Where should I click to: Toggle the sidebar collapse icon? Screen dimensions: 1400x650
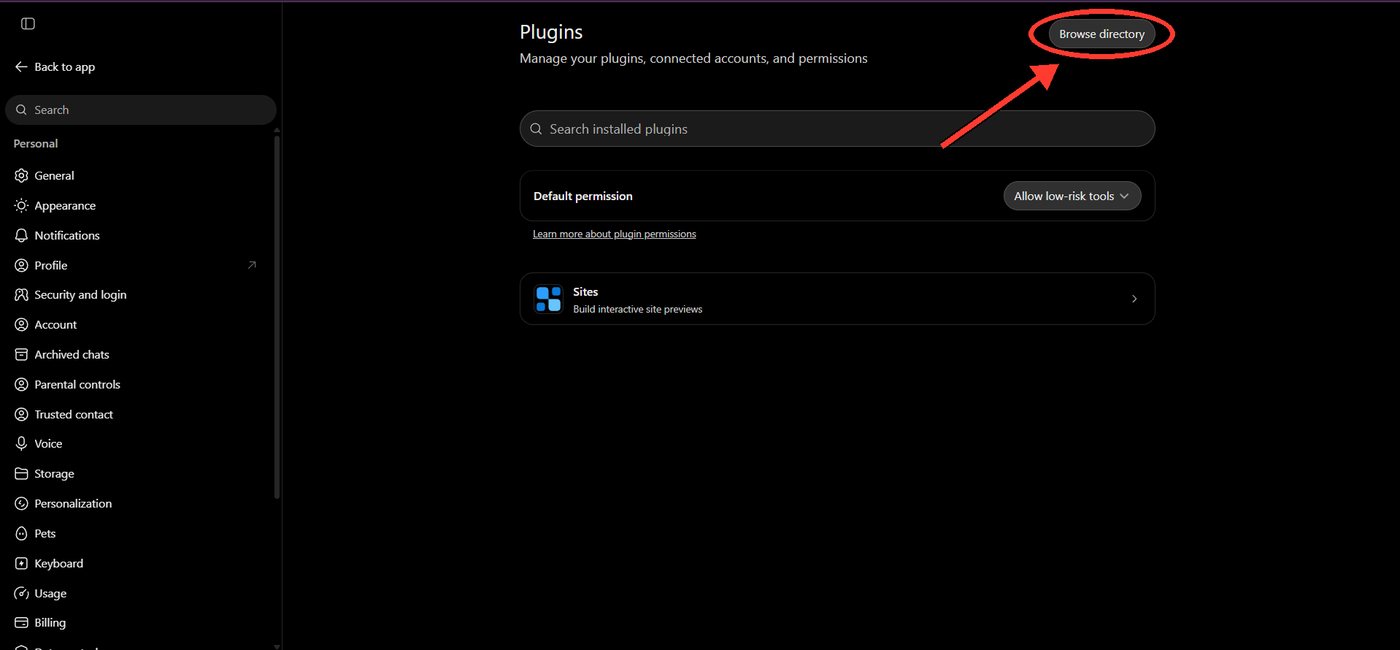(x=28, y=23)
